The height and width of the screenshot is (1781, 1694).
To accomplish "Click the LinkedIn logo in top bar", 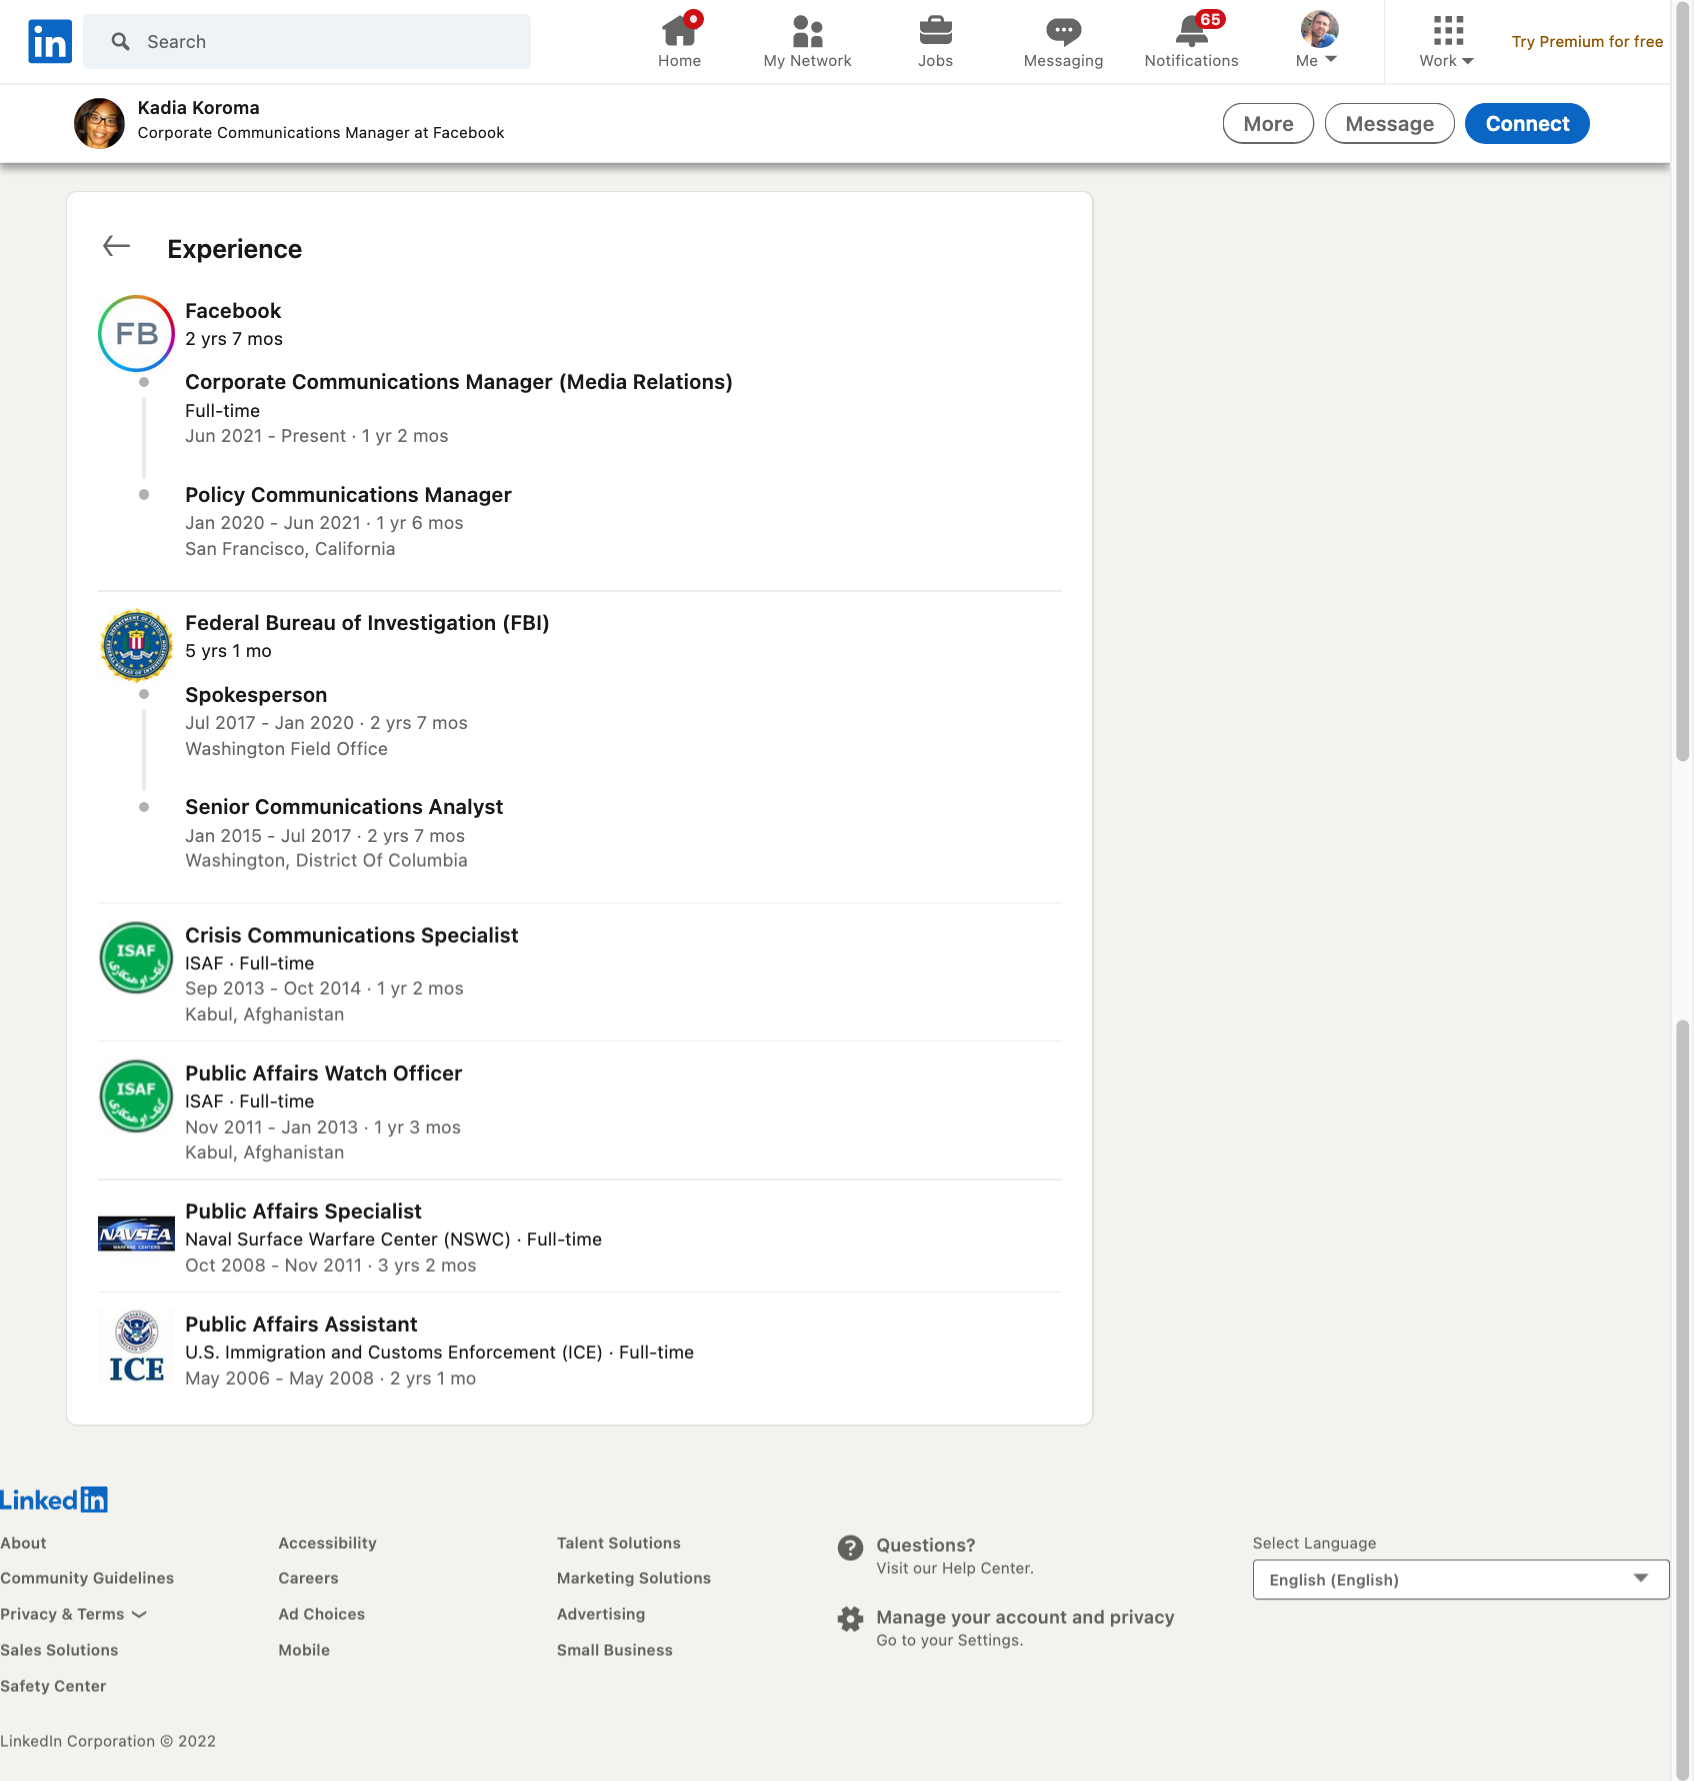I will click(50, 41).
